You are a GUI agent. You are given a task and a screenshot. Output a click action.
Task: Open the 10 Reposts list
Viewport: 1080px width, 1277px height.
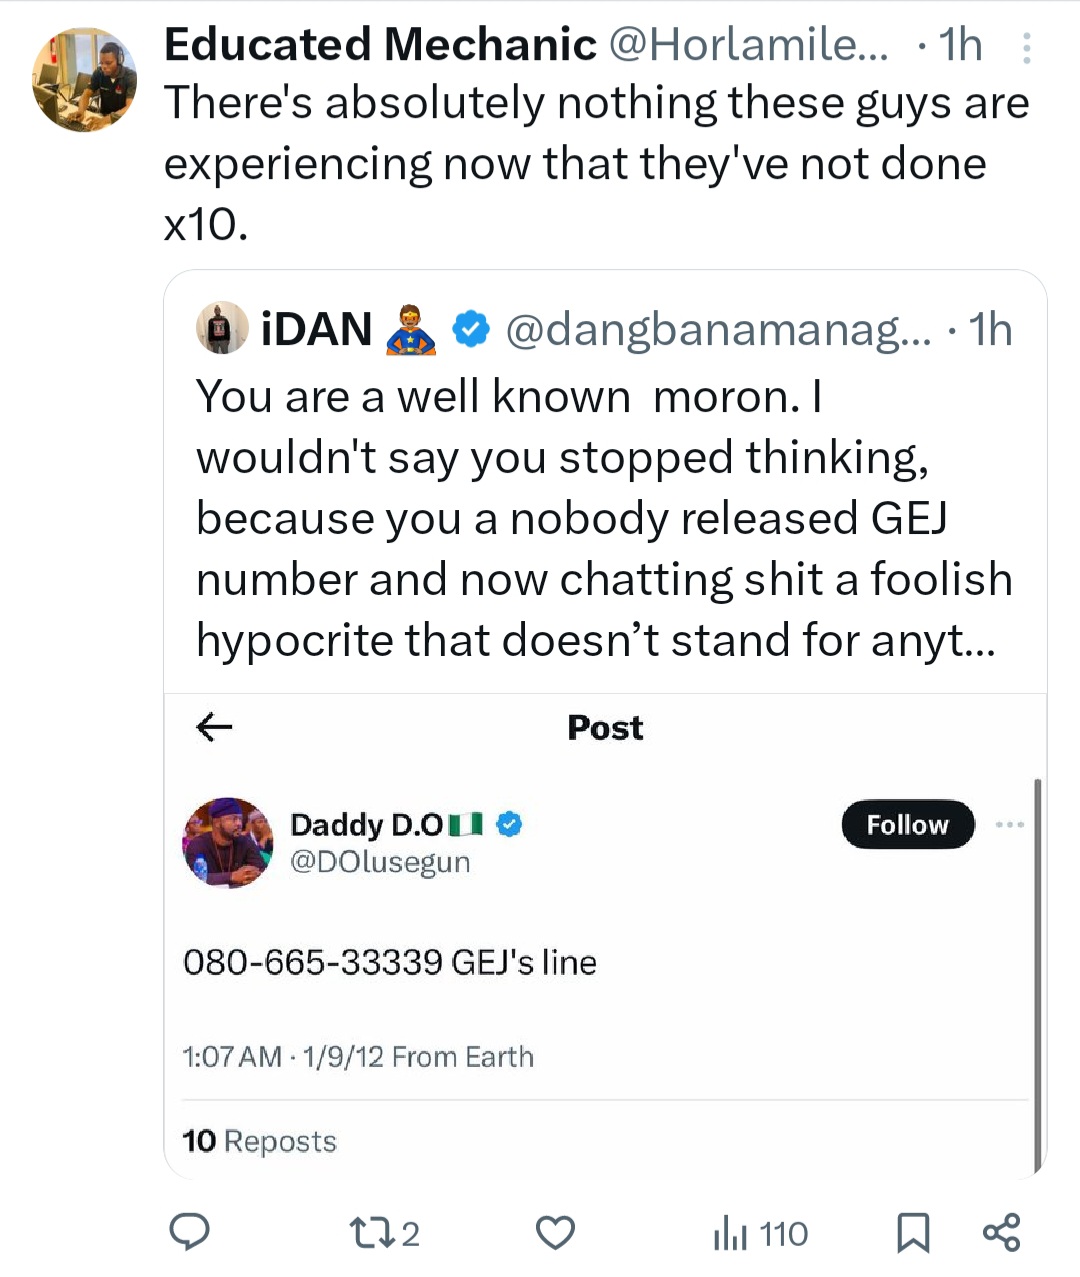(260, 1141)
